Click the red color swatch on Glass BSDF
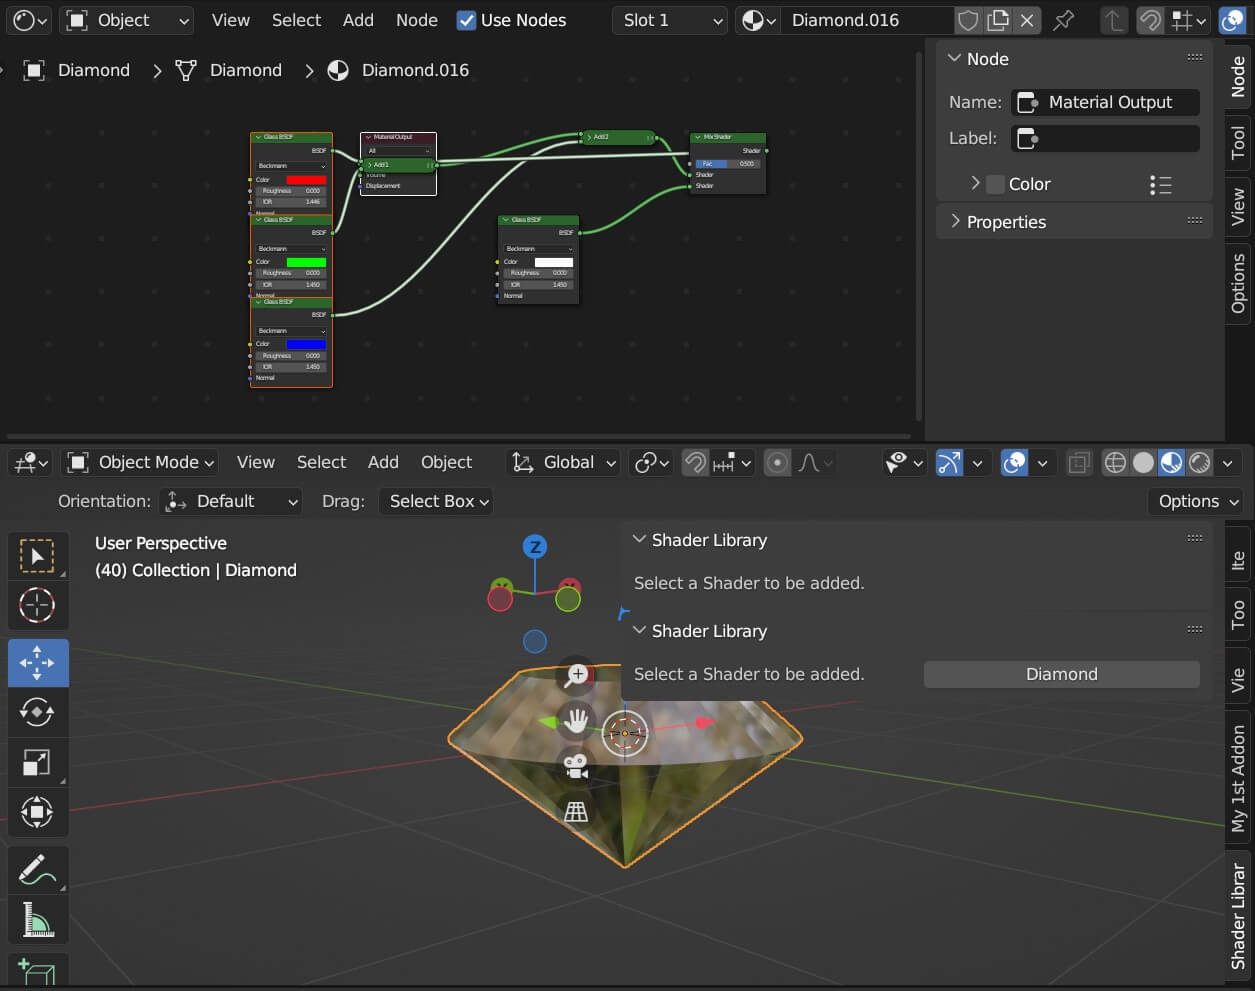 306,180
